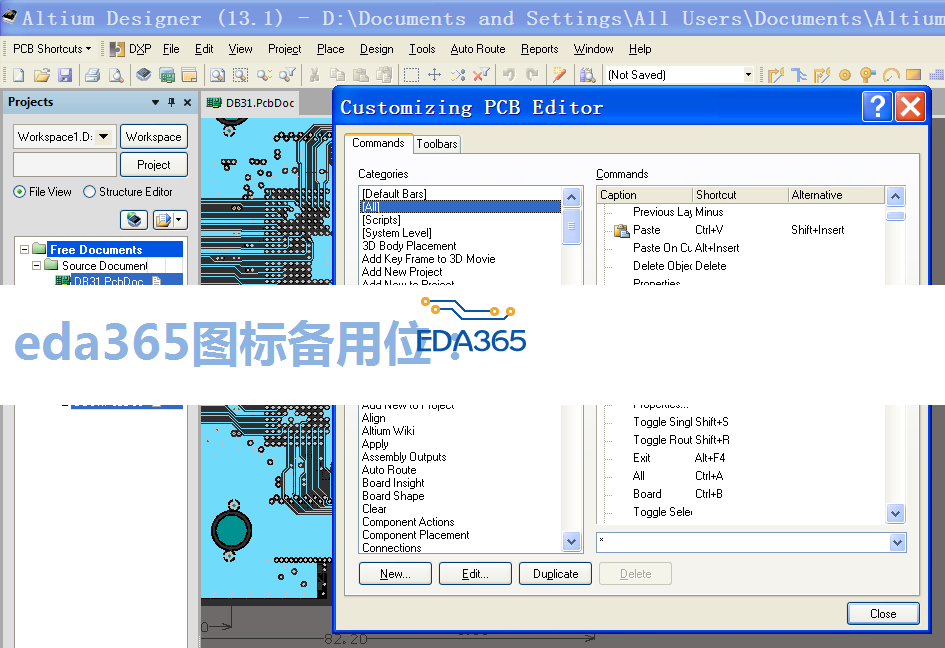The image size is (945, 648).
Task: Collapse the Free Documents tree node
Action: coord(25,249)
